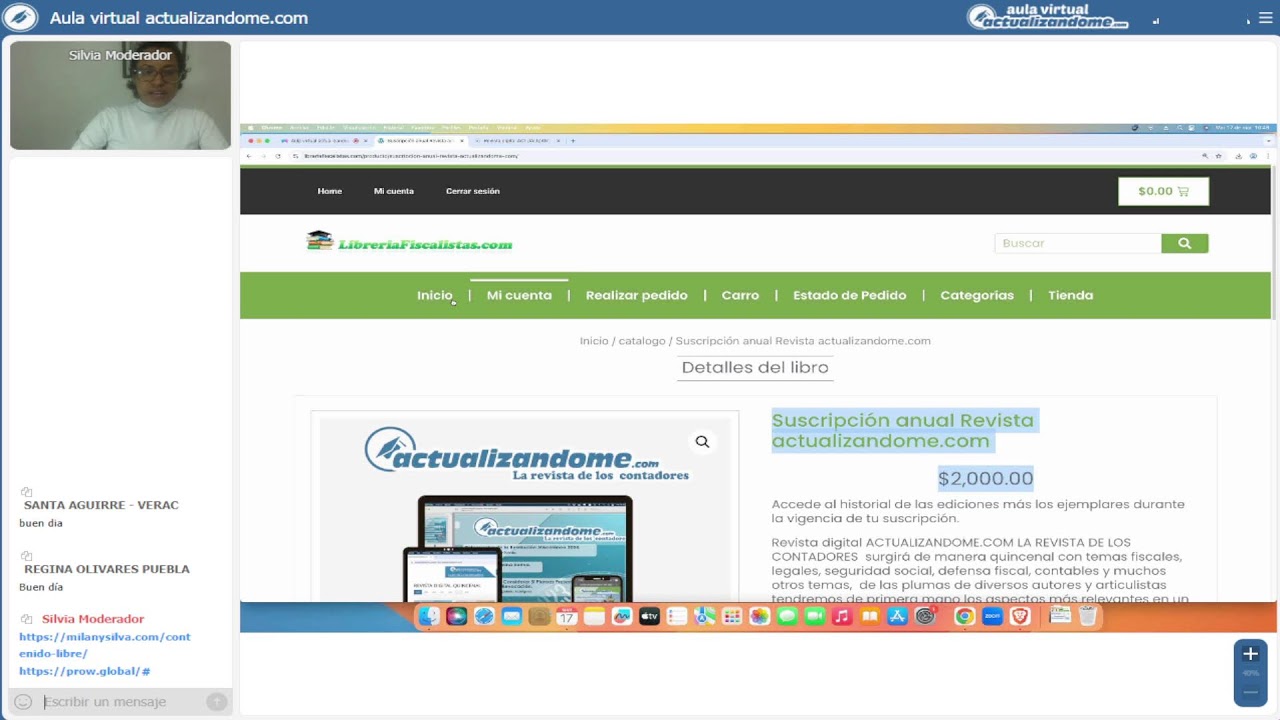Screen dimensions: 1280x720
Task: Click the magnifier icon on product image
Action: coord(702,441)
